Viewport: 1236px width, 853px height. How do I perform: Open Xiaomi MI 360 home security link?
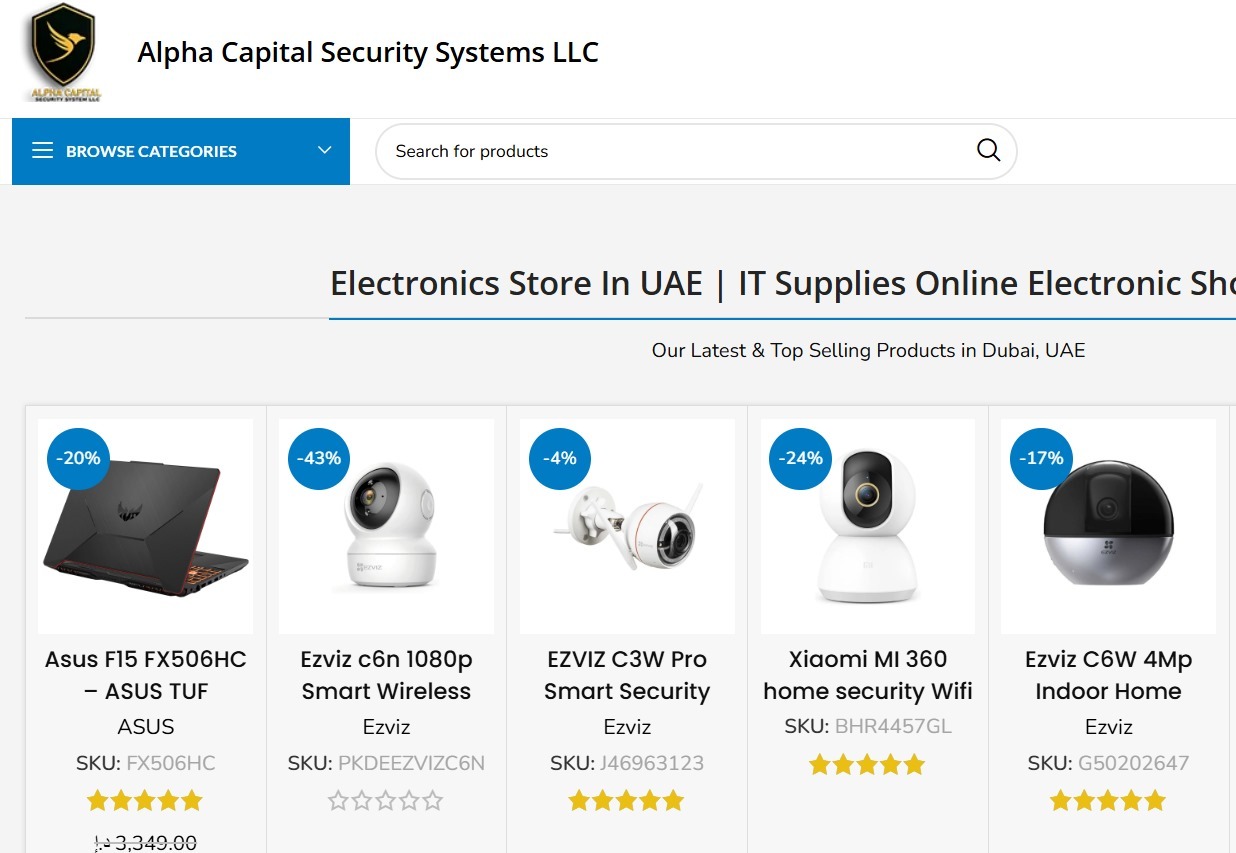click(867, 675)
